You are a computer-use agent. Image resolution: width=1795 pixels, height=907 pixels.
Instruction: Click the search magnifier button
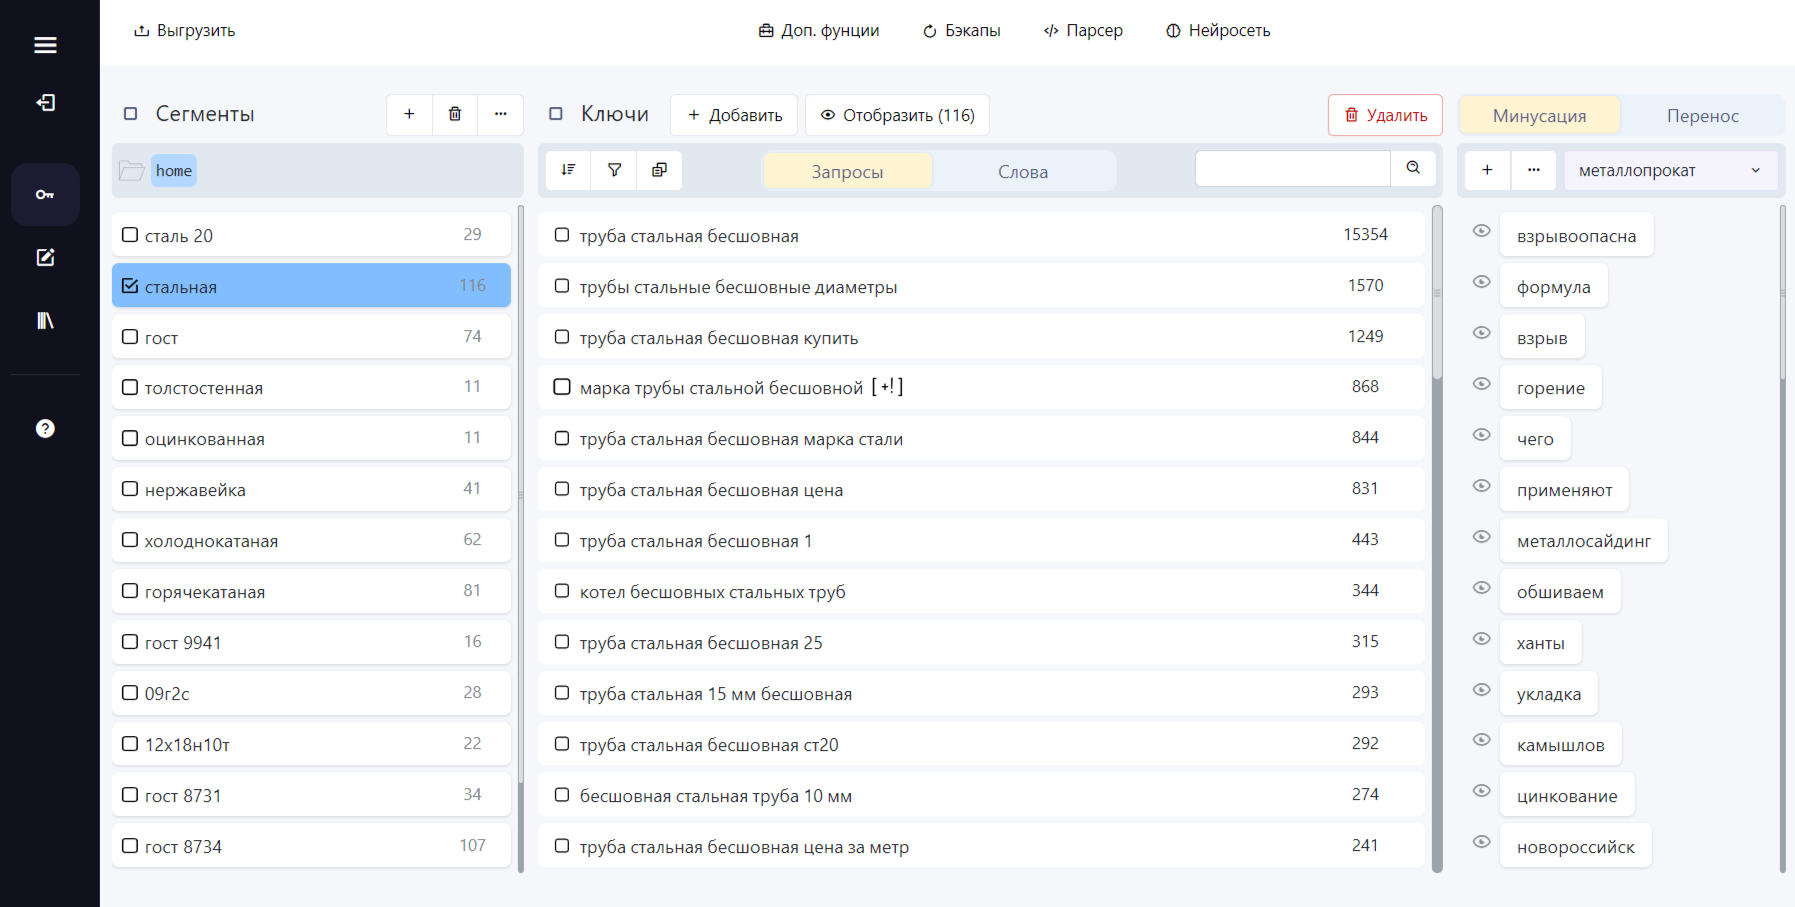pos(1413,168)
